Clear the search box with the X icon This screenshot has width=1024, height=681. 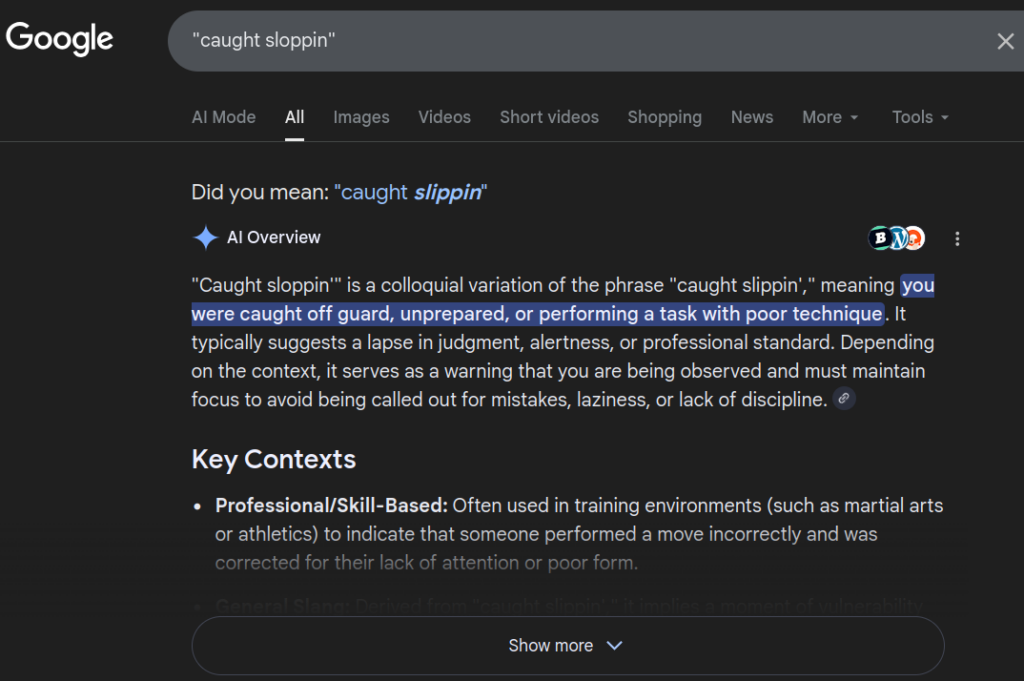[1005, 41]
